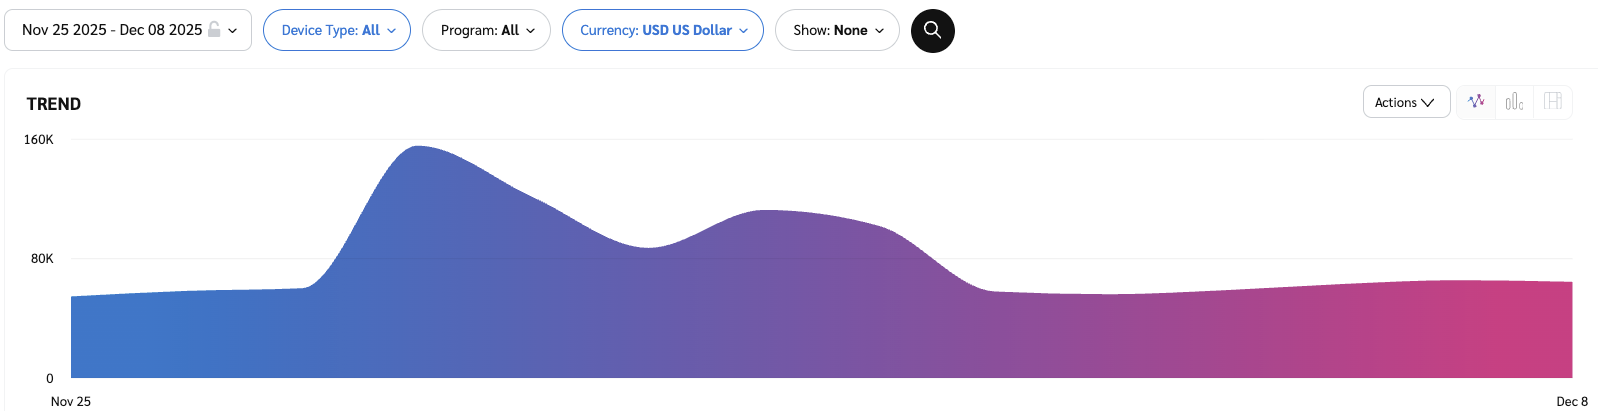
Task: Click the black search magnifier button
Action: [x=932, y=31]
